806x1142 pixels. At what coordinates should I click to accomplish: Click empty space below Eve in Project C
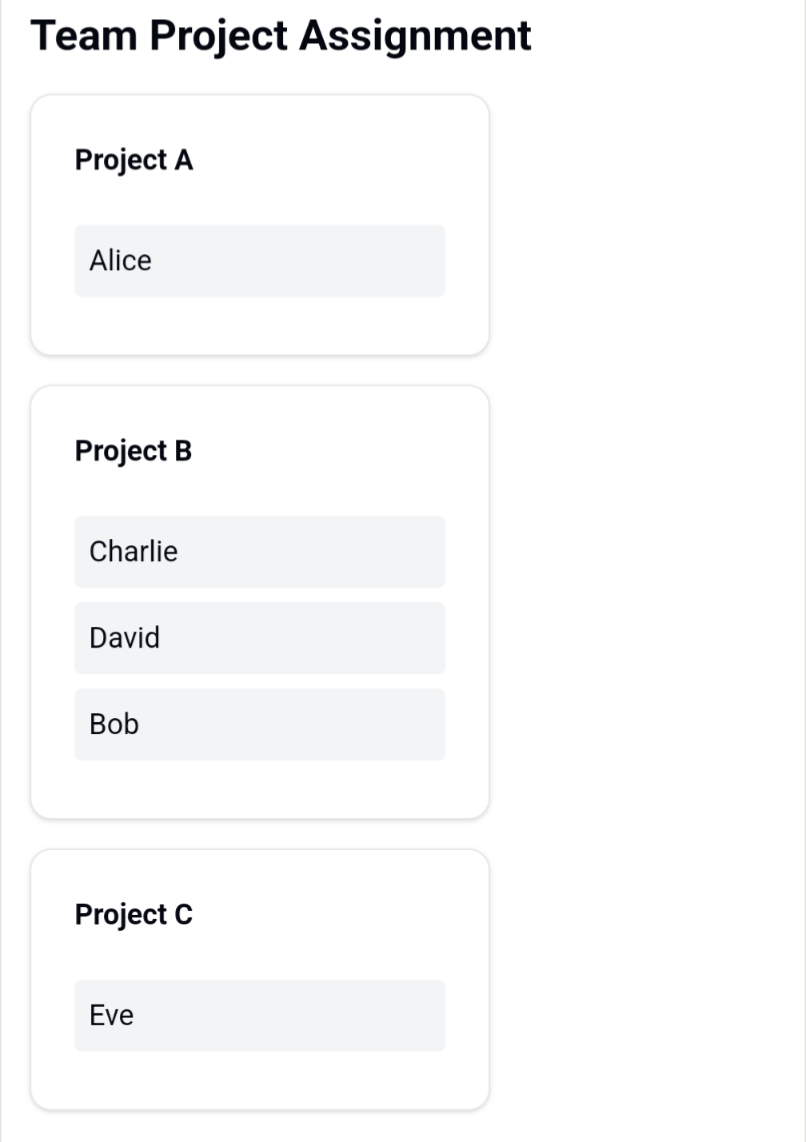(259, 1080)
